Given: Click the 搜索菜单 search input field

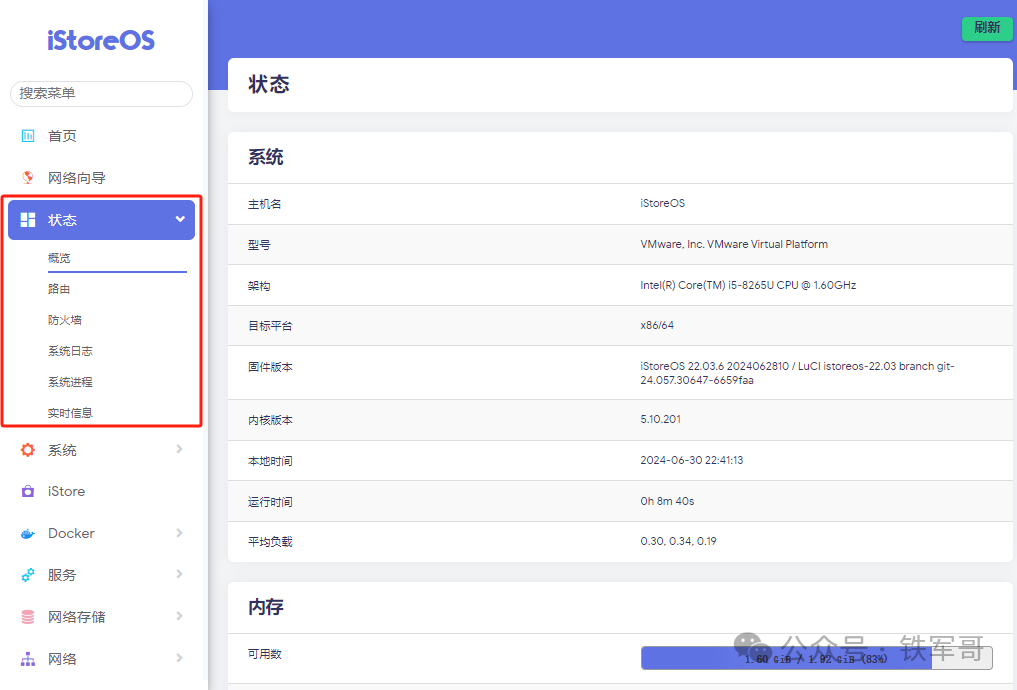Looking at the screenshot, I should tap(100, 93).
